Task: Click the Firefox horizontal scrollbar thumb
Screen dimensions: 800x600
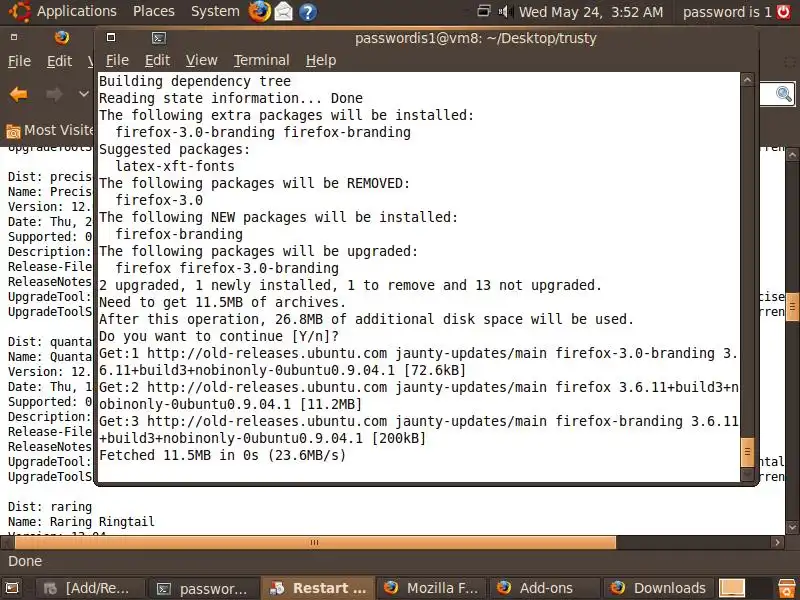Action: pyautogui.click(x=315, y=542)
